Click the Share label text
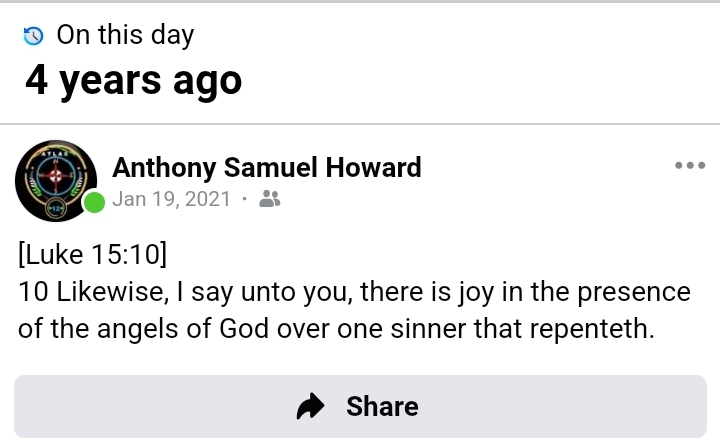Image resolution: width=720 pixels, height=447 pixels. pyautogui.click(x=382, y=406)
